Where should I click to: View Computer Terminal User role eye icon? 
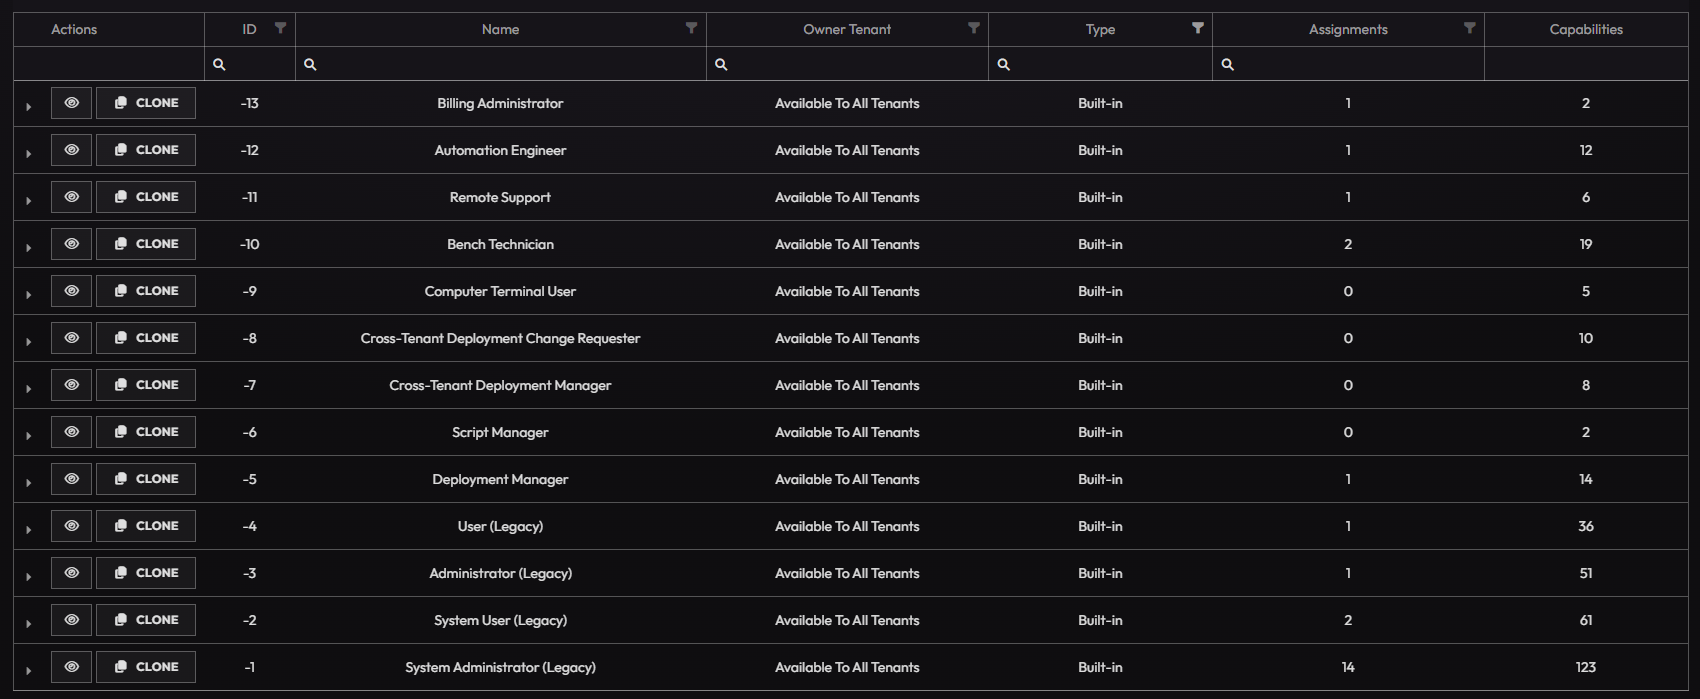[x=72, y=291]
